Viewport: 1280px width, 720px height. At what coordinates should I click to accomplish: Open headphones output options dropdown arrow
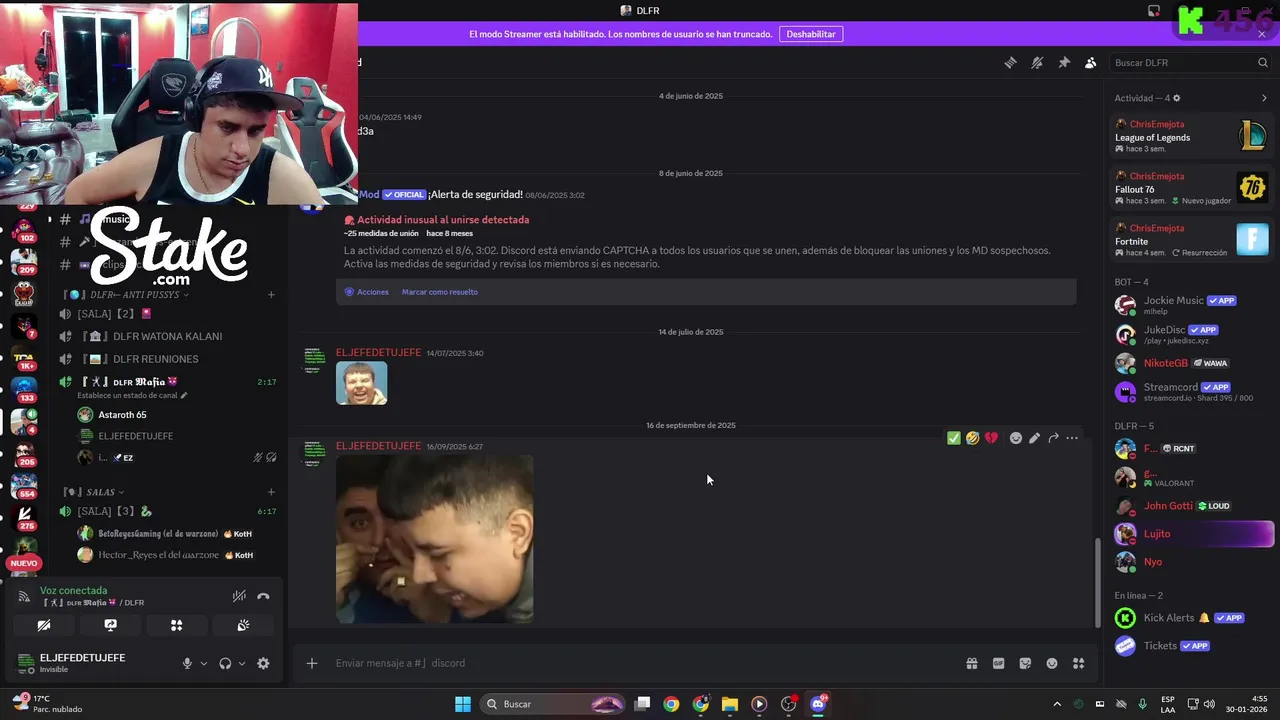click(242, 663)
